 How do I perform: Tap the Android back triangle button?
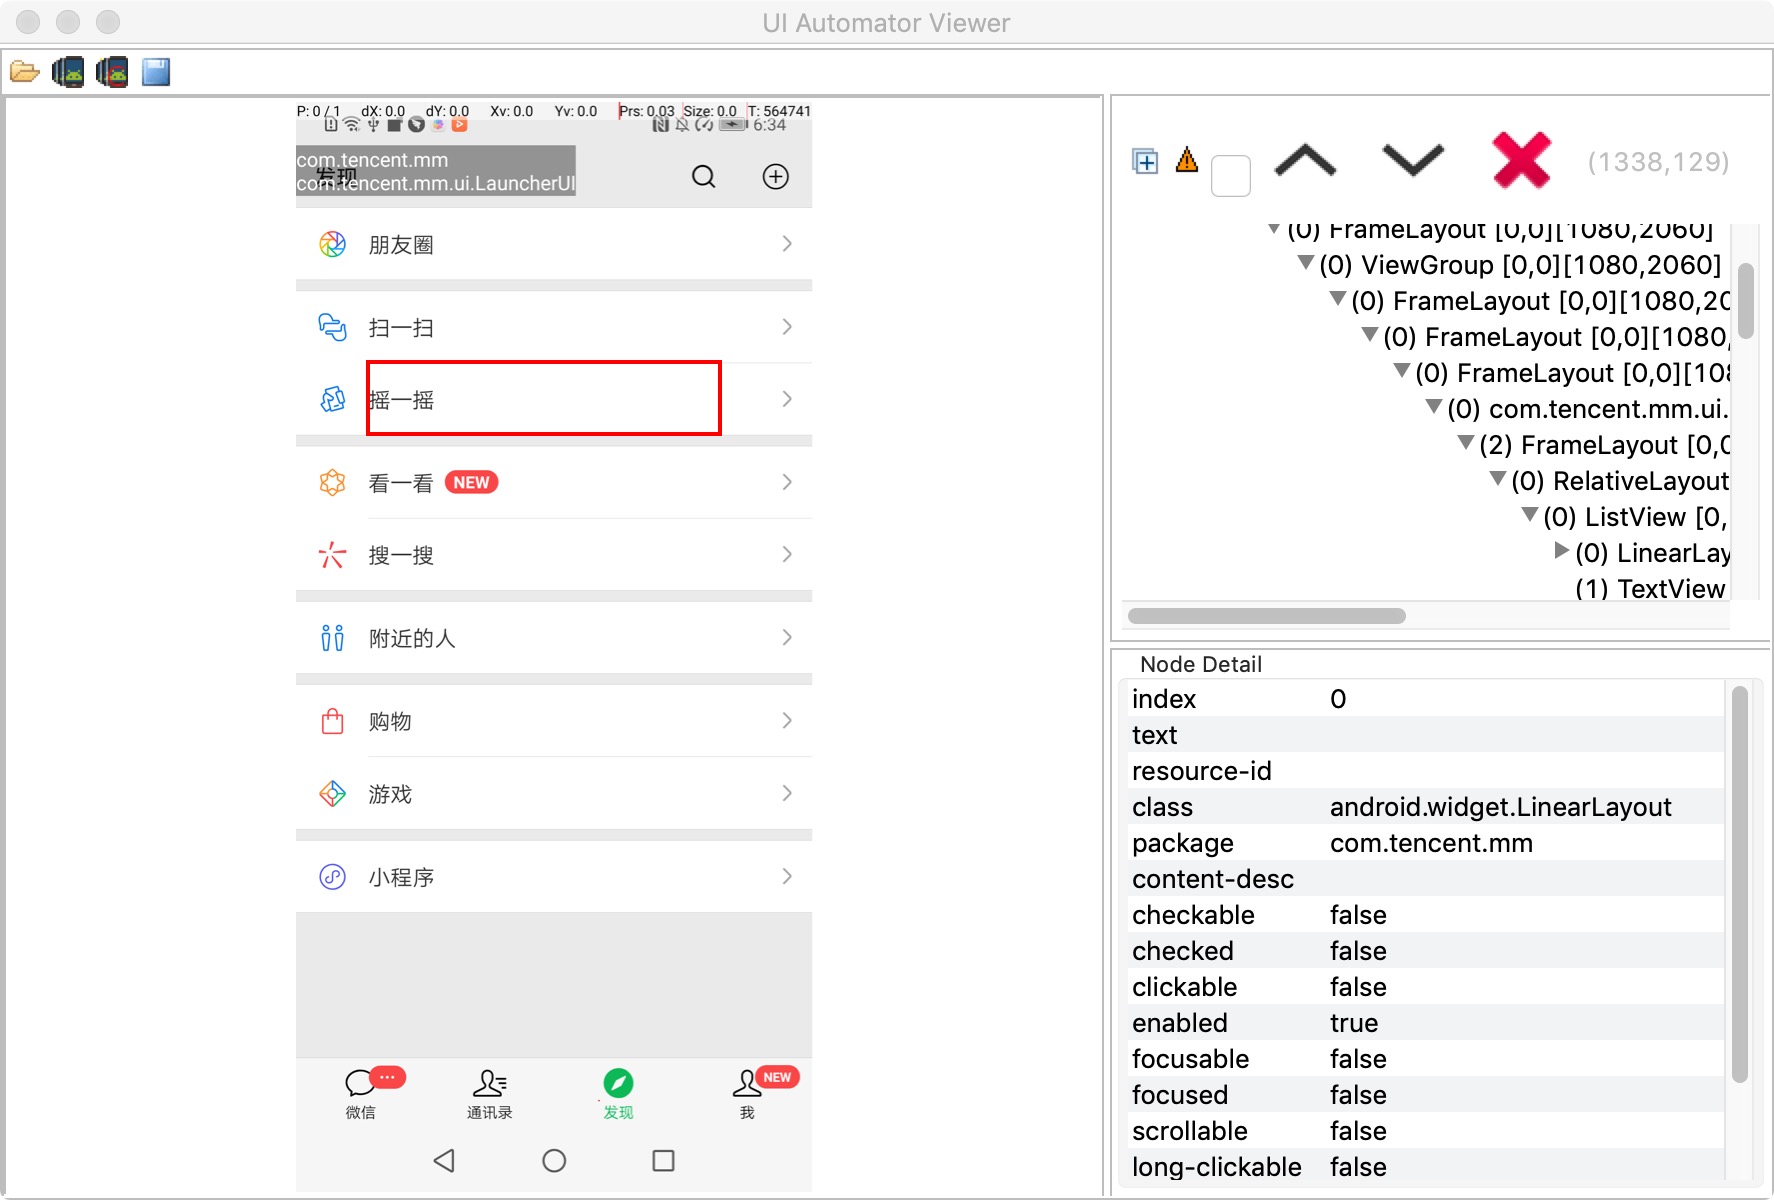coord(445,1160)
